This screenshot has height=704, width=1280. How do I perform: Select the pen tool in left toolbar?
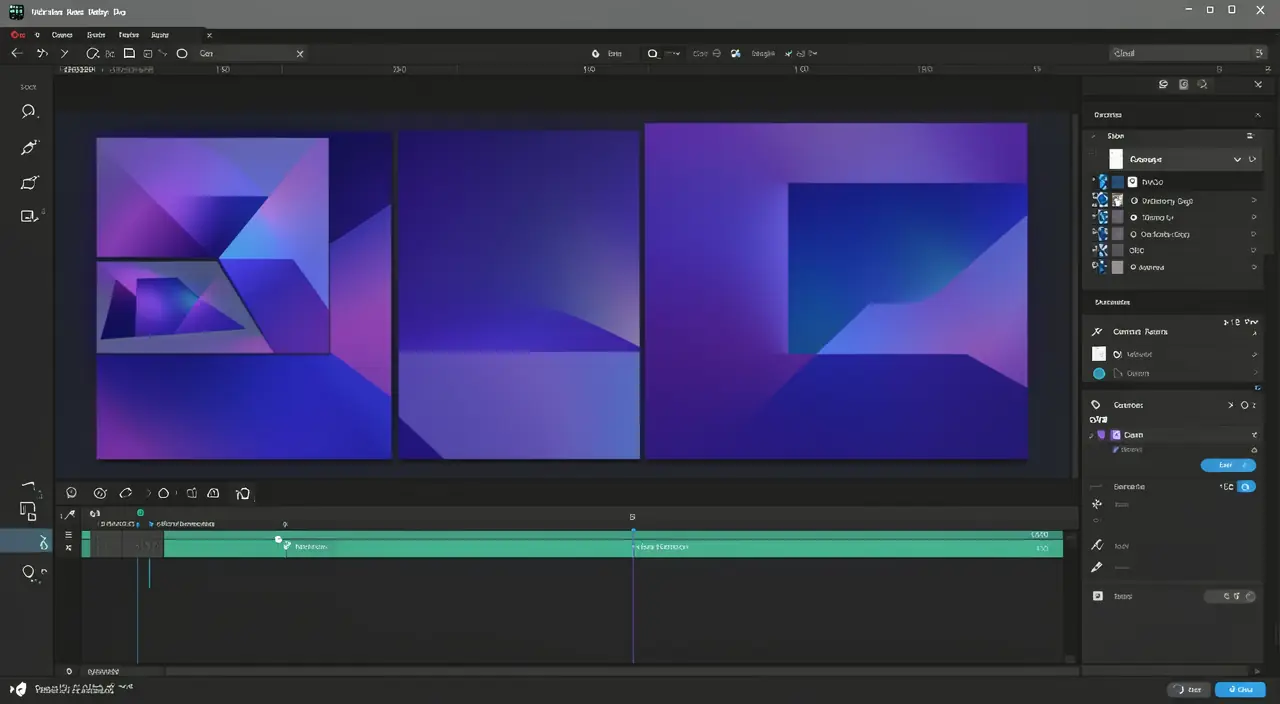29,148
